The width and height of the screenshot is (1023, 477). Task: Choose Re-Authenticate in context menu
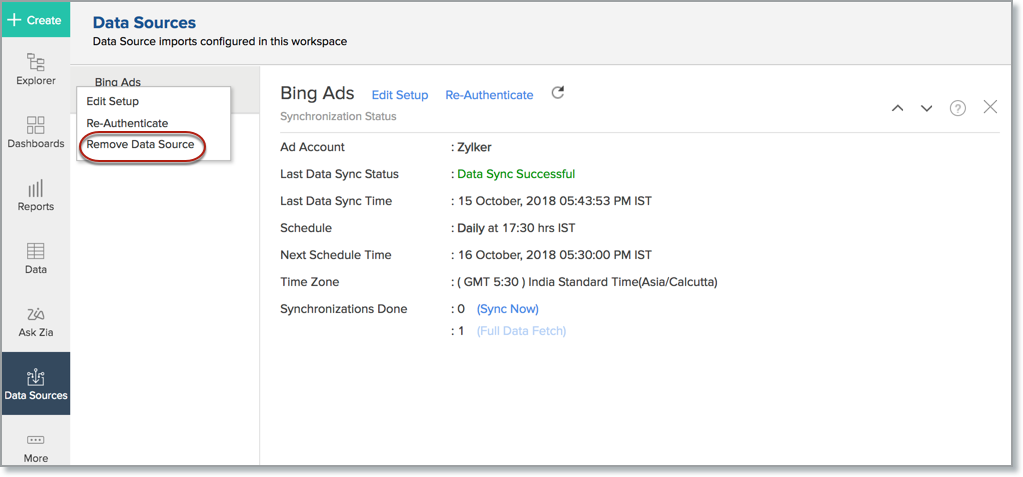coord(127,123)
